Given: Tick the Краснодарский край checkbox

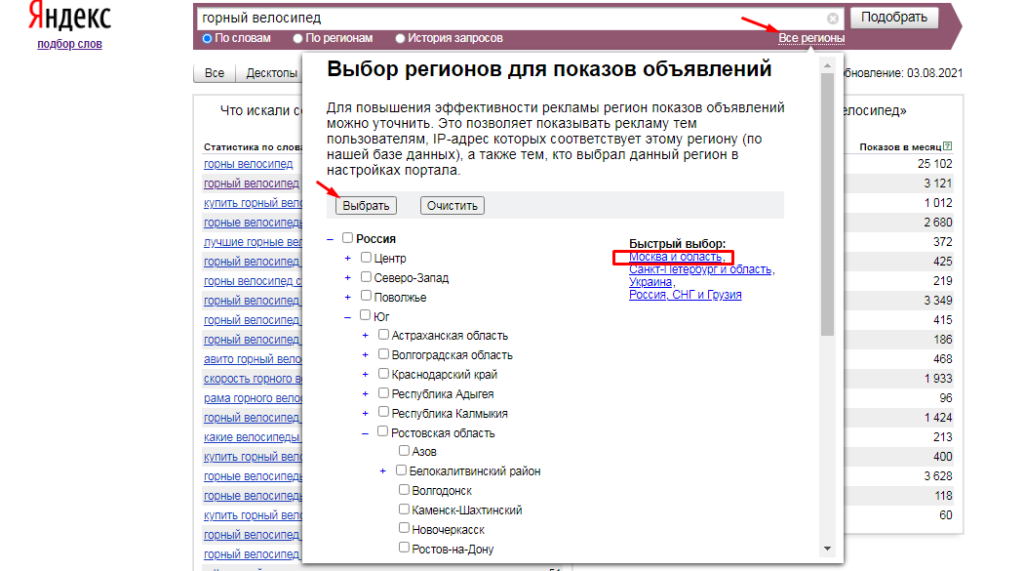Looking at the screenshot, I should tap(383, 374).
